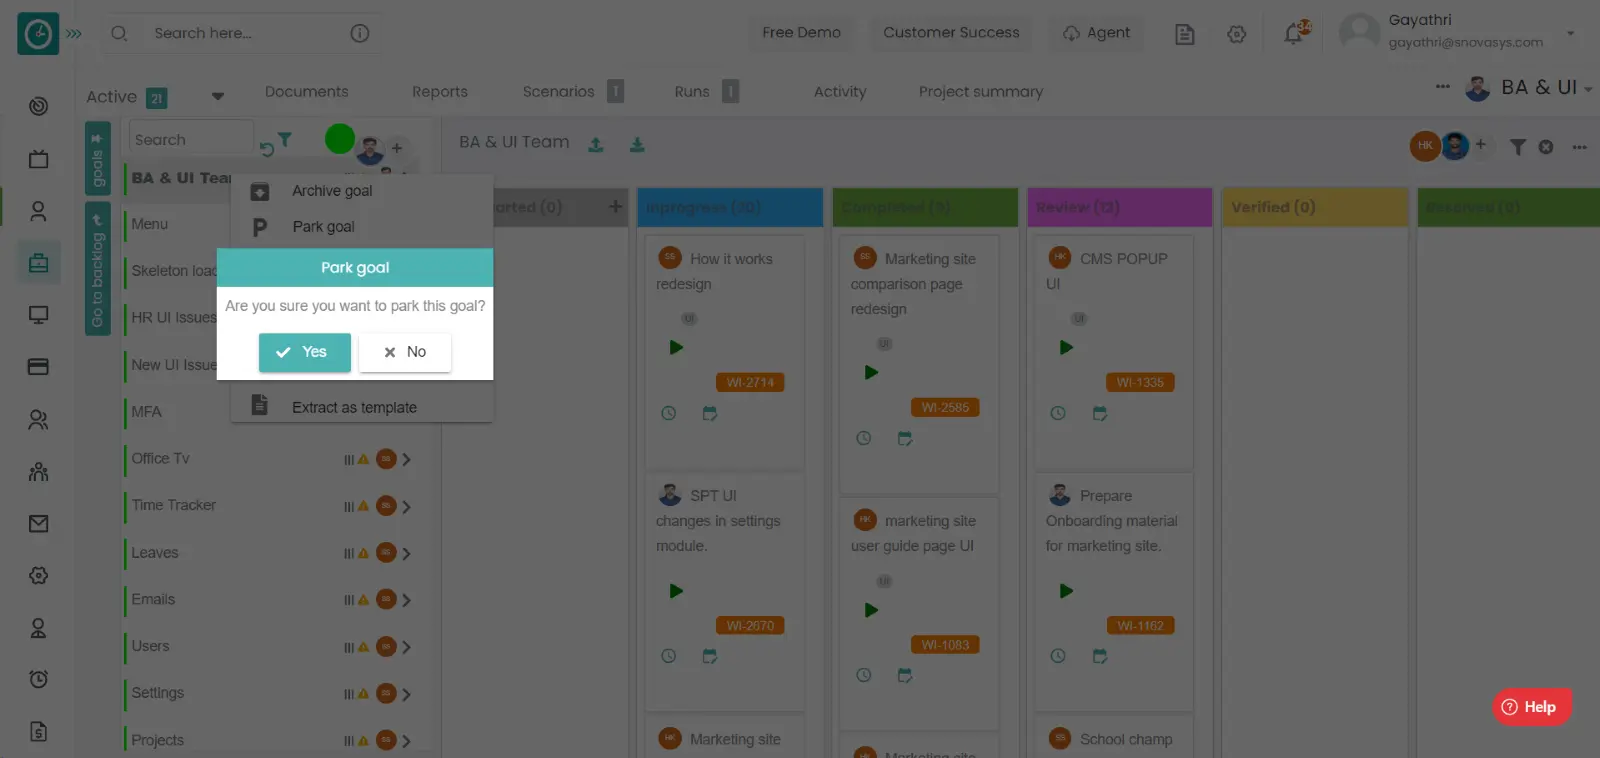Viewport: 1600px width, 758px height.
Task: Choose Extract as template option
Action: point(354,407)
